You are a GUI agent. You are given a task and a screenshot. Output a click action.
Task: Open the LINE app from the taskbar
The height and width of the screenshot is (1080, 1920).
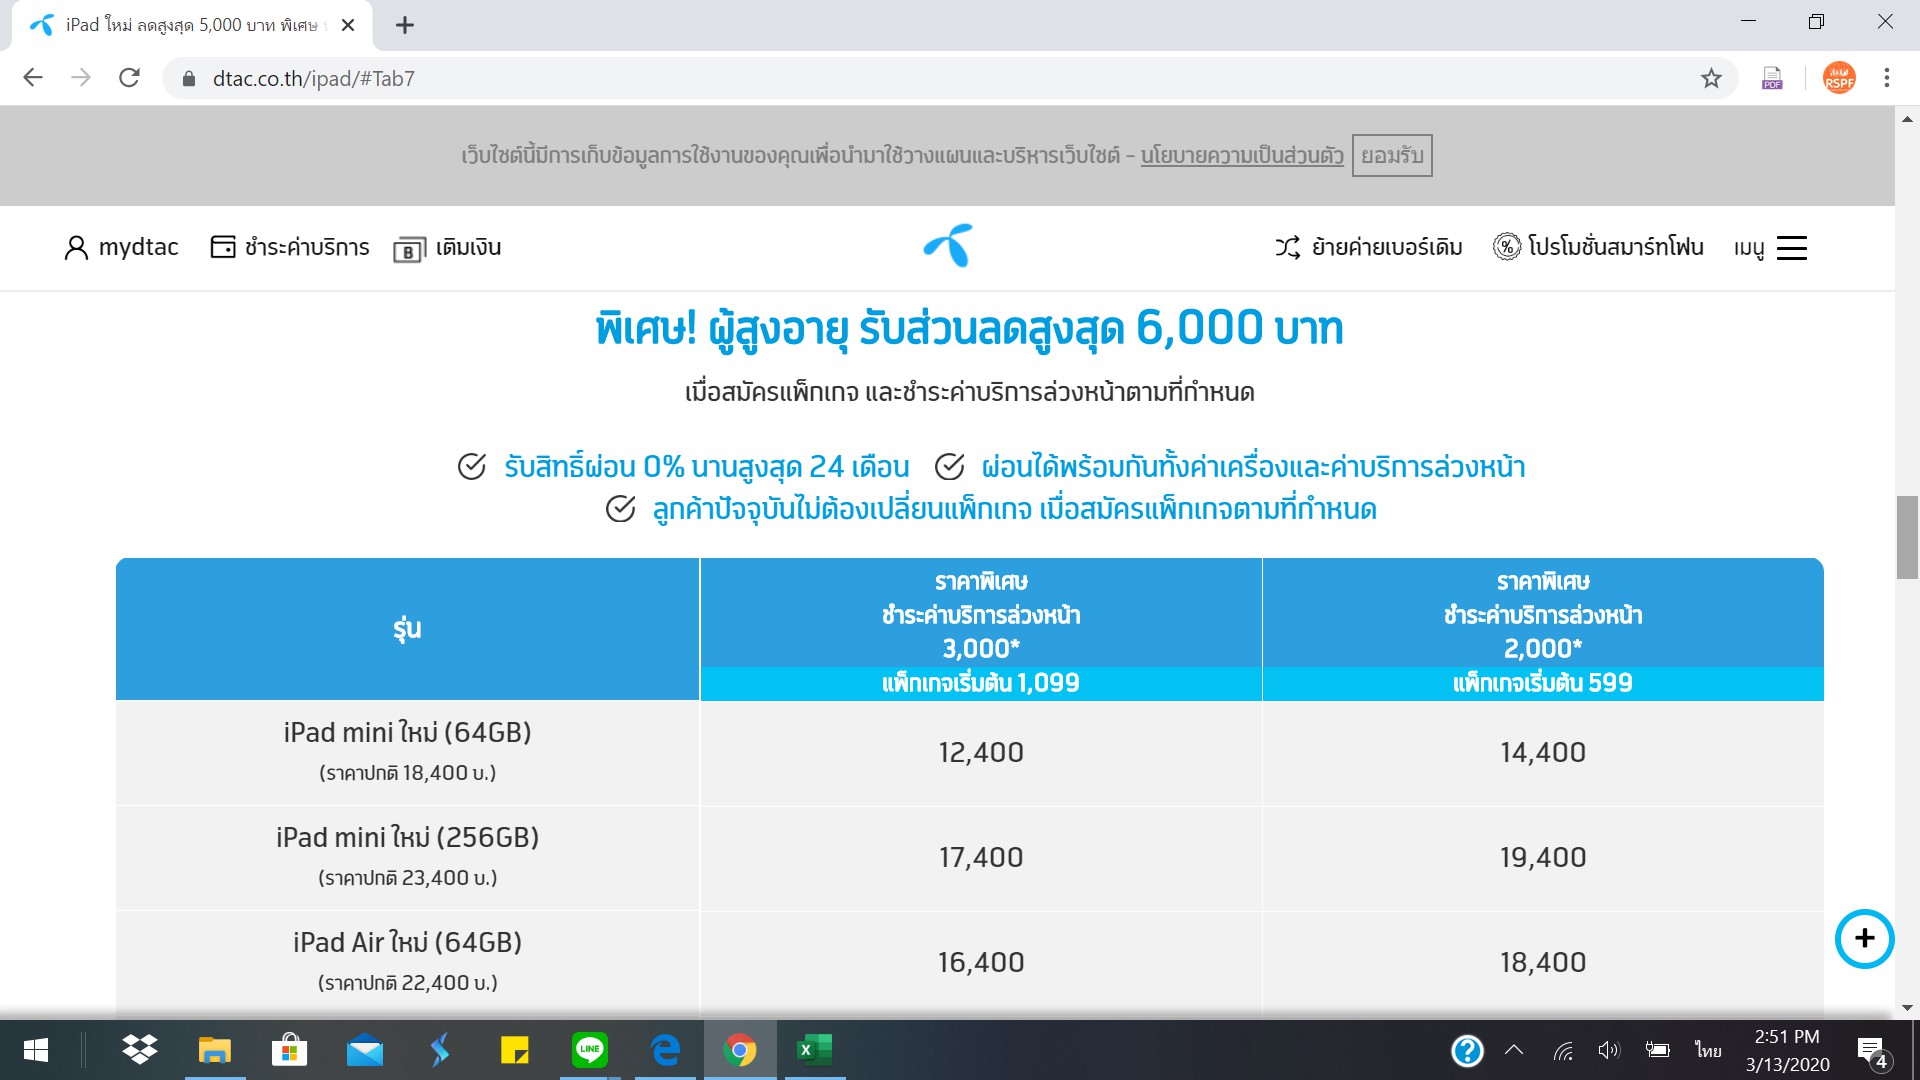tap(590, 1050)
